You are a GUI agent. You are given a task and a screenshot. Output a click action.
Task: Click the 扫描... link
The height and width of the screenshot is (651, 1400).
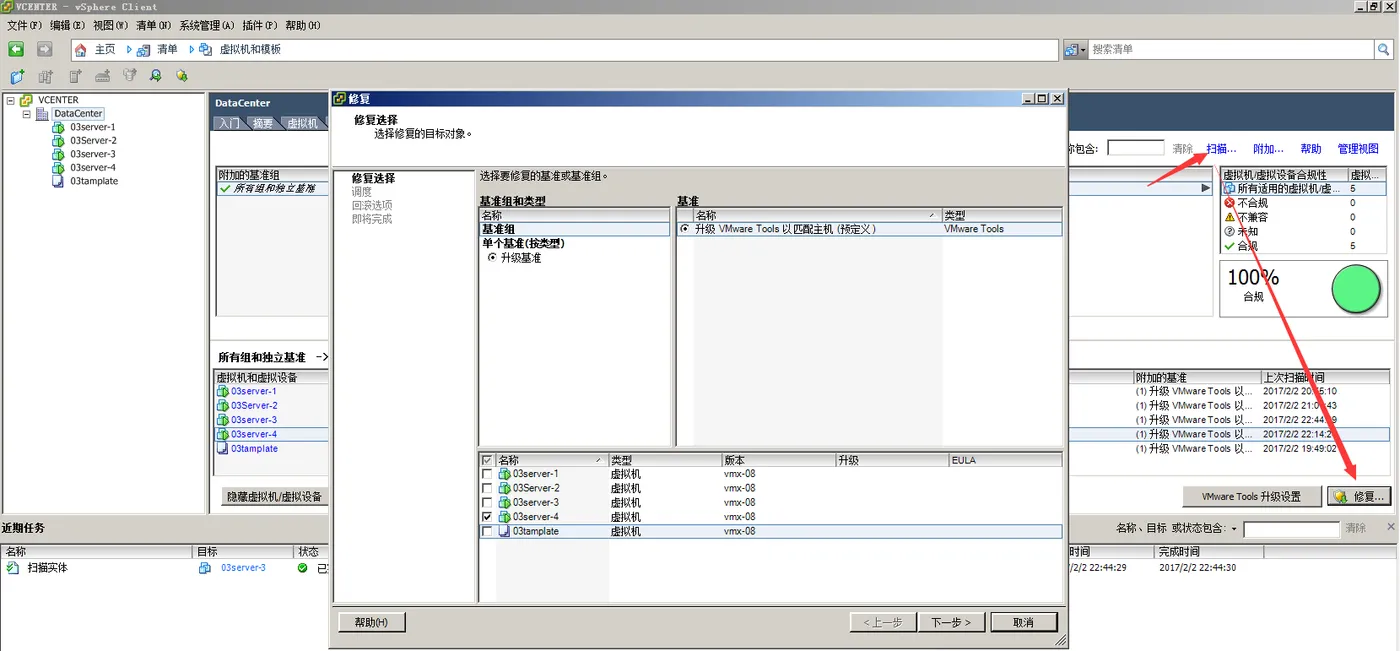click(x=1221, y=149)
